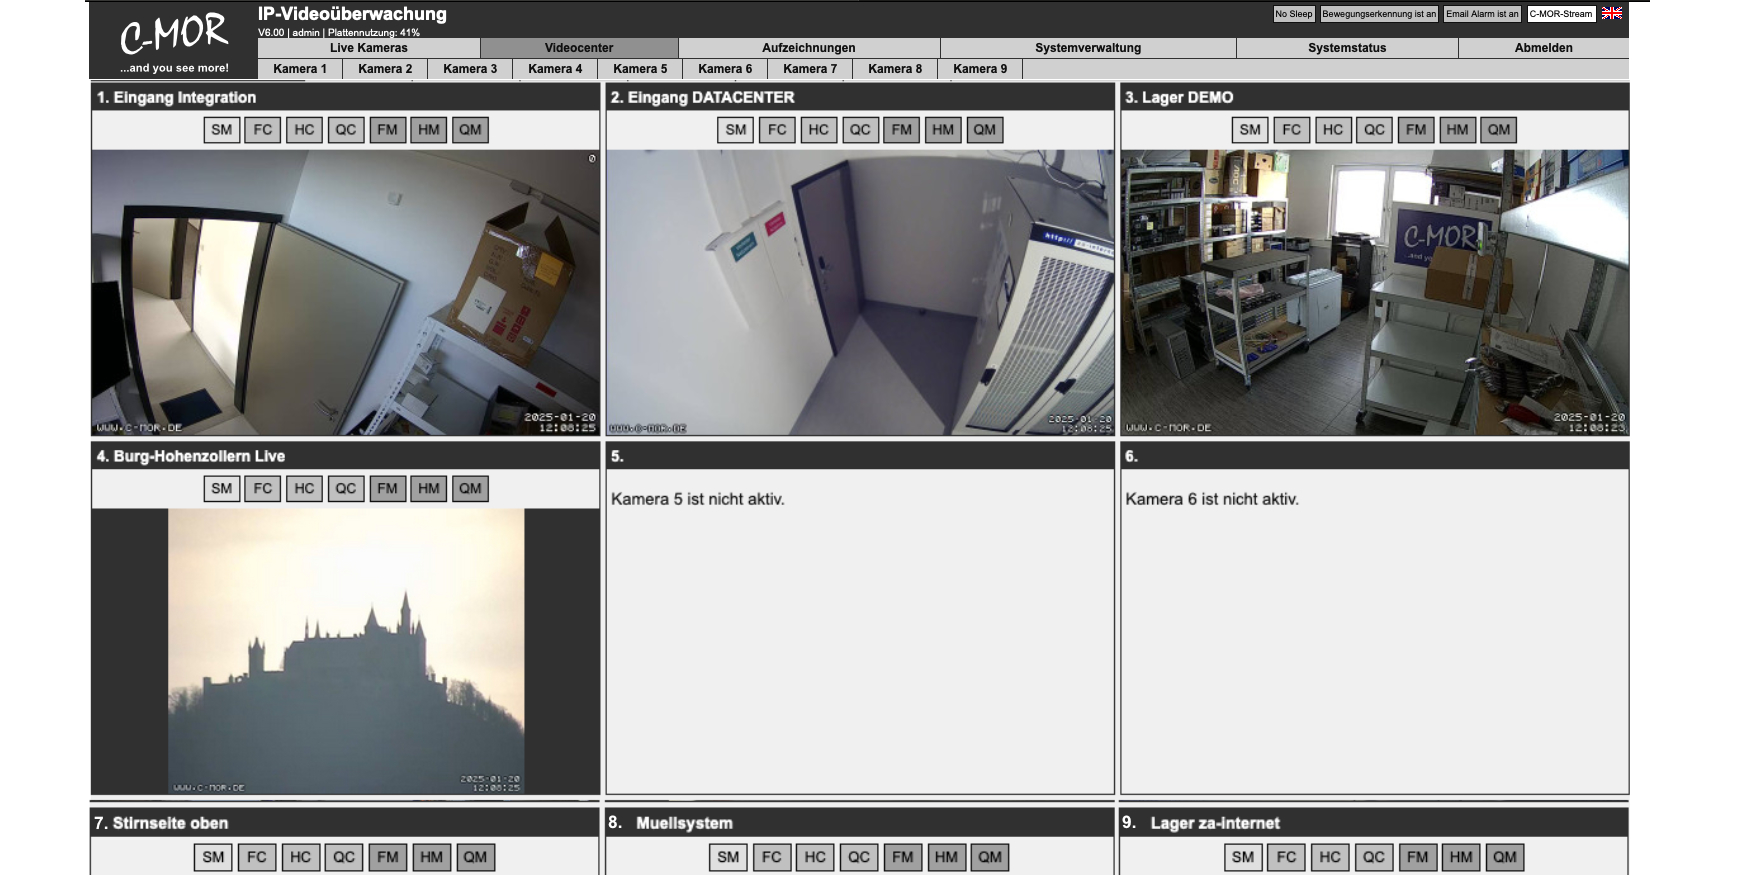Click SM under Lager za-internet
The width and height of the screenshot is (1738, 875).
point(1243,857)
